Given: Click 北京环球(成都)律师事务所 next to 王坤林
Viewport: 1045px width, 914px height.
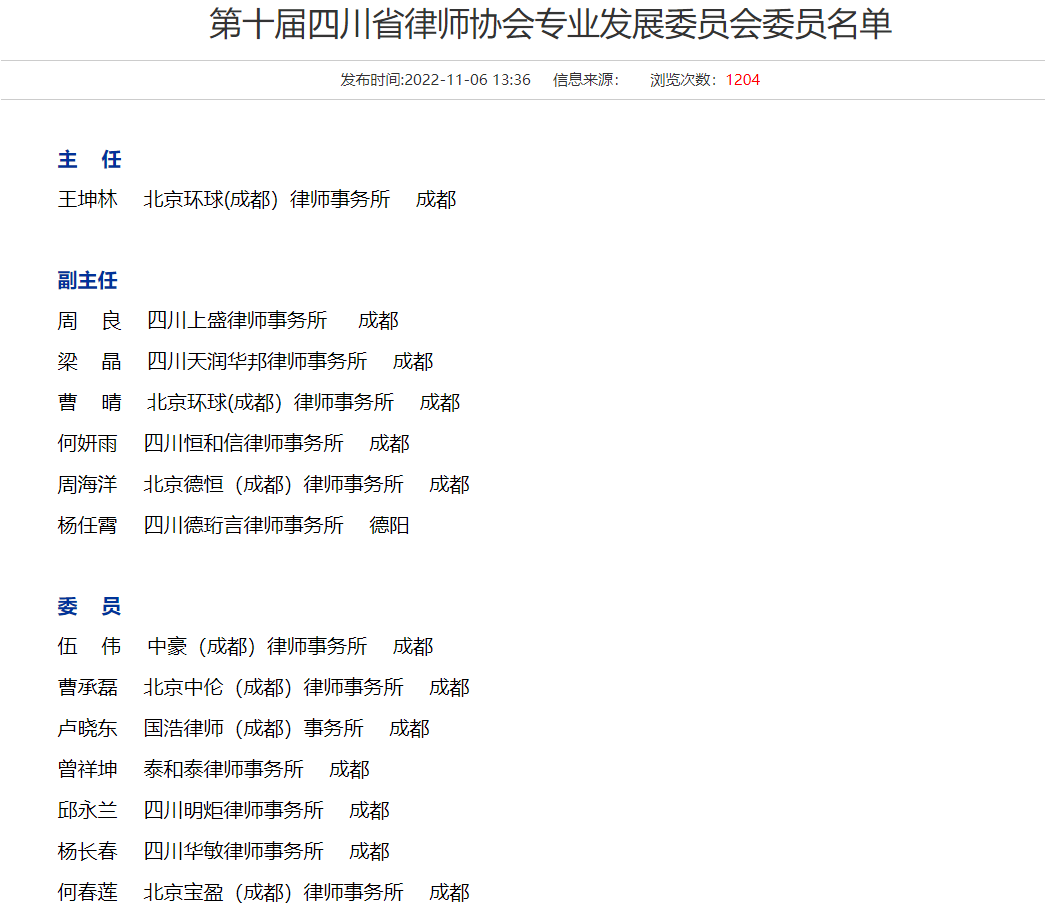Looking at the screenshot, I should point(267,199).
